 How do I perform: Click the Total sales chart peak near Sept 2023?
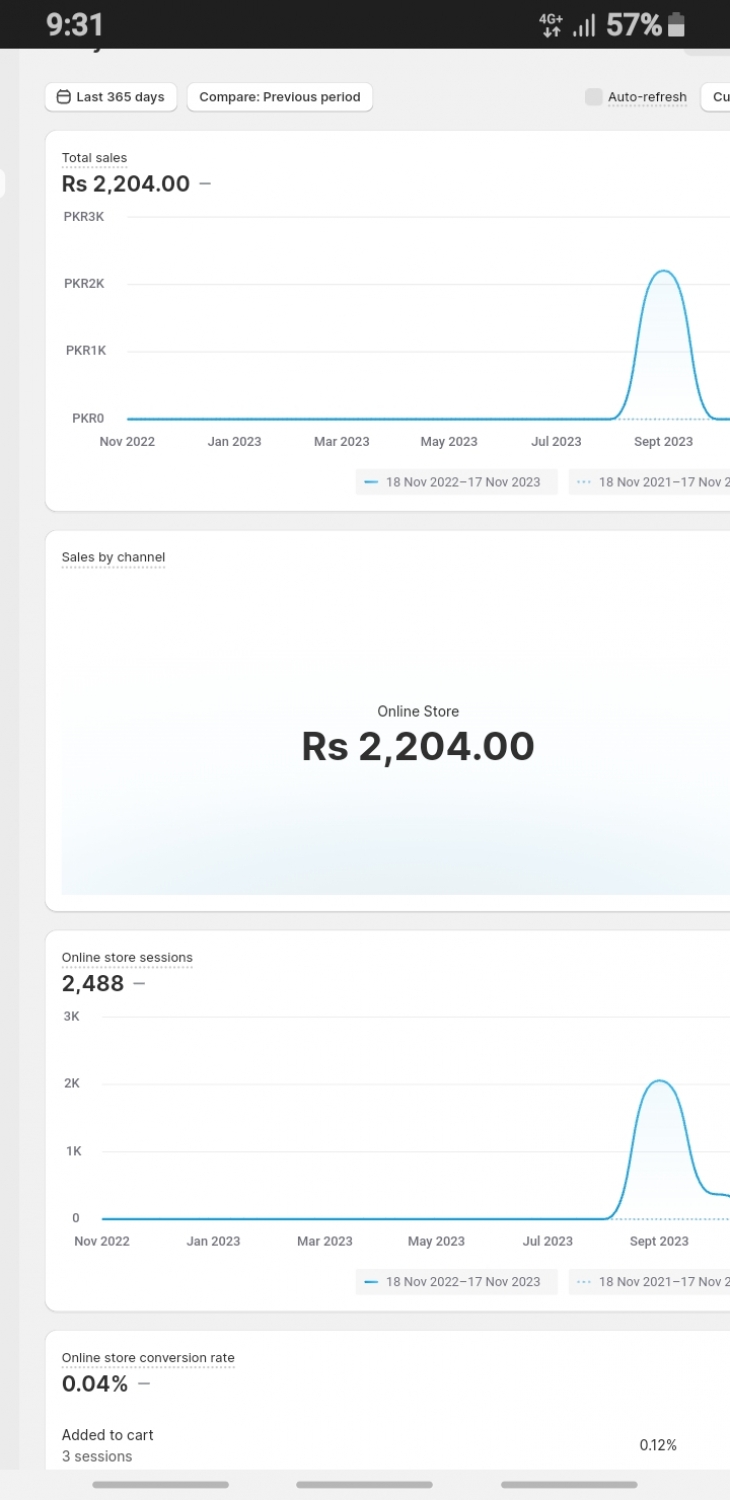click(662, 271)
